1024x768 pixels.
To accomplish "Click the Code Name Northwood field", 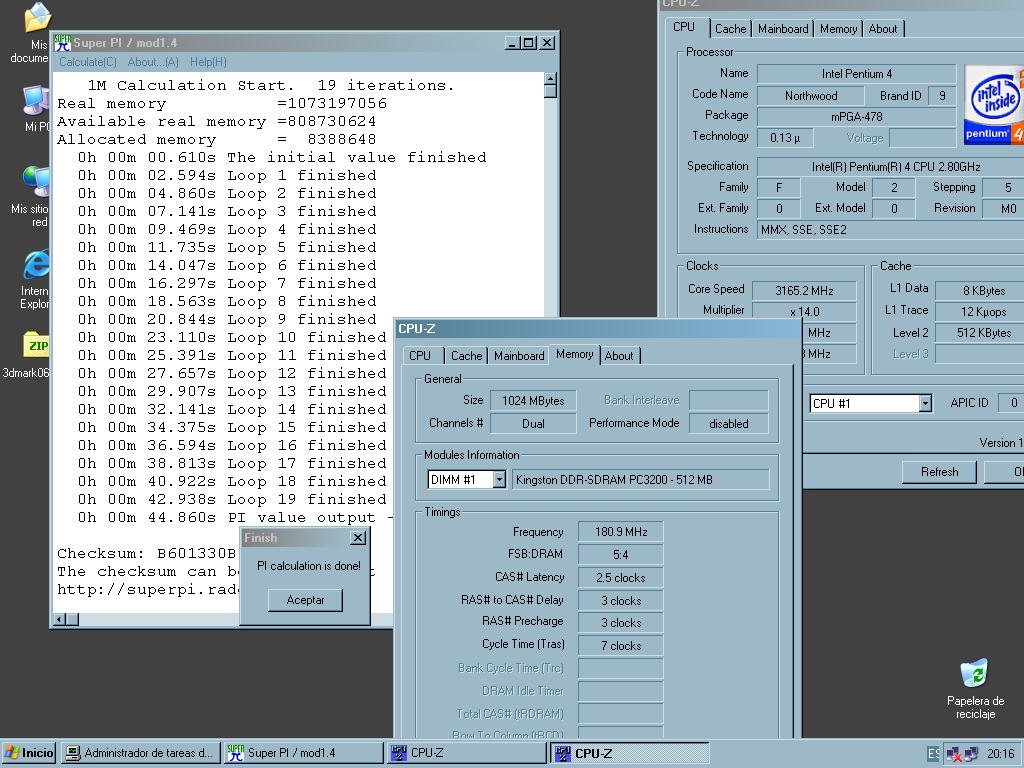I will pos(810,95).
